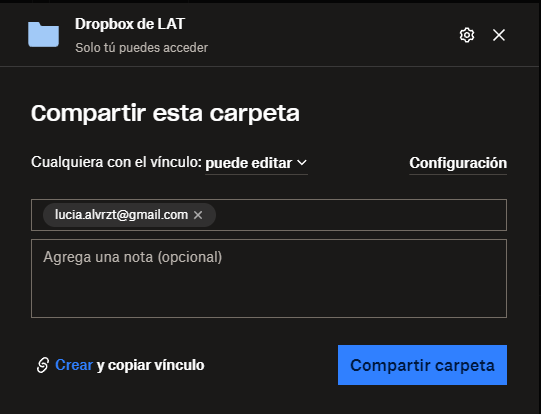Open the Configuración link
The height and width of the screenshot is (414, 541).
[458, 163]
